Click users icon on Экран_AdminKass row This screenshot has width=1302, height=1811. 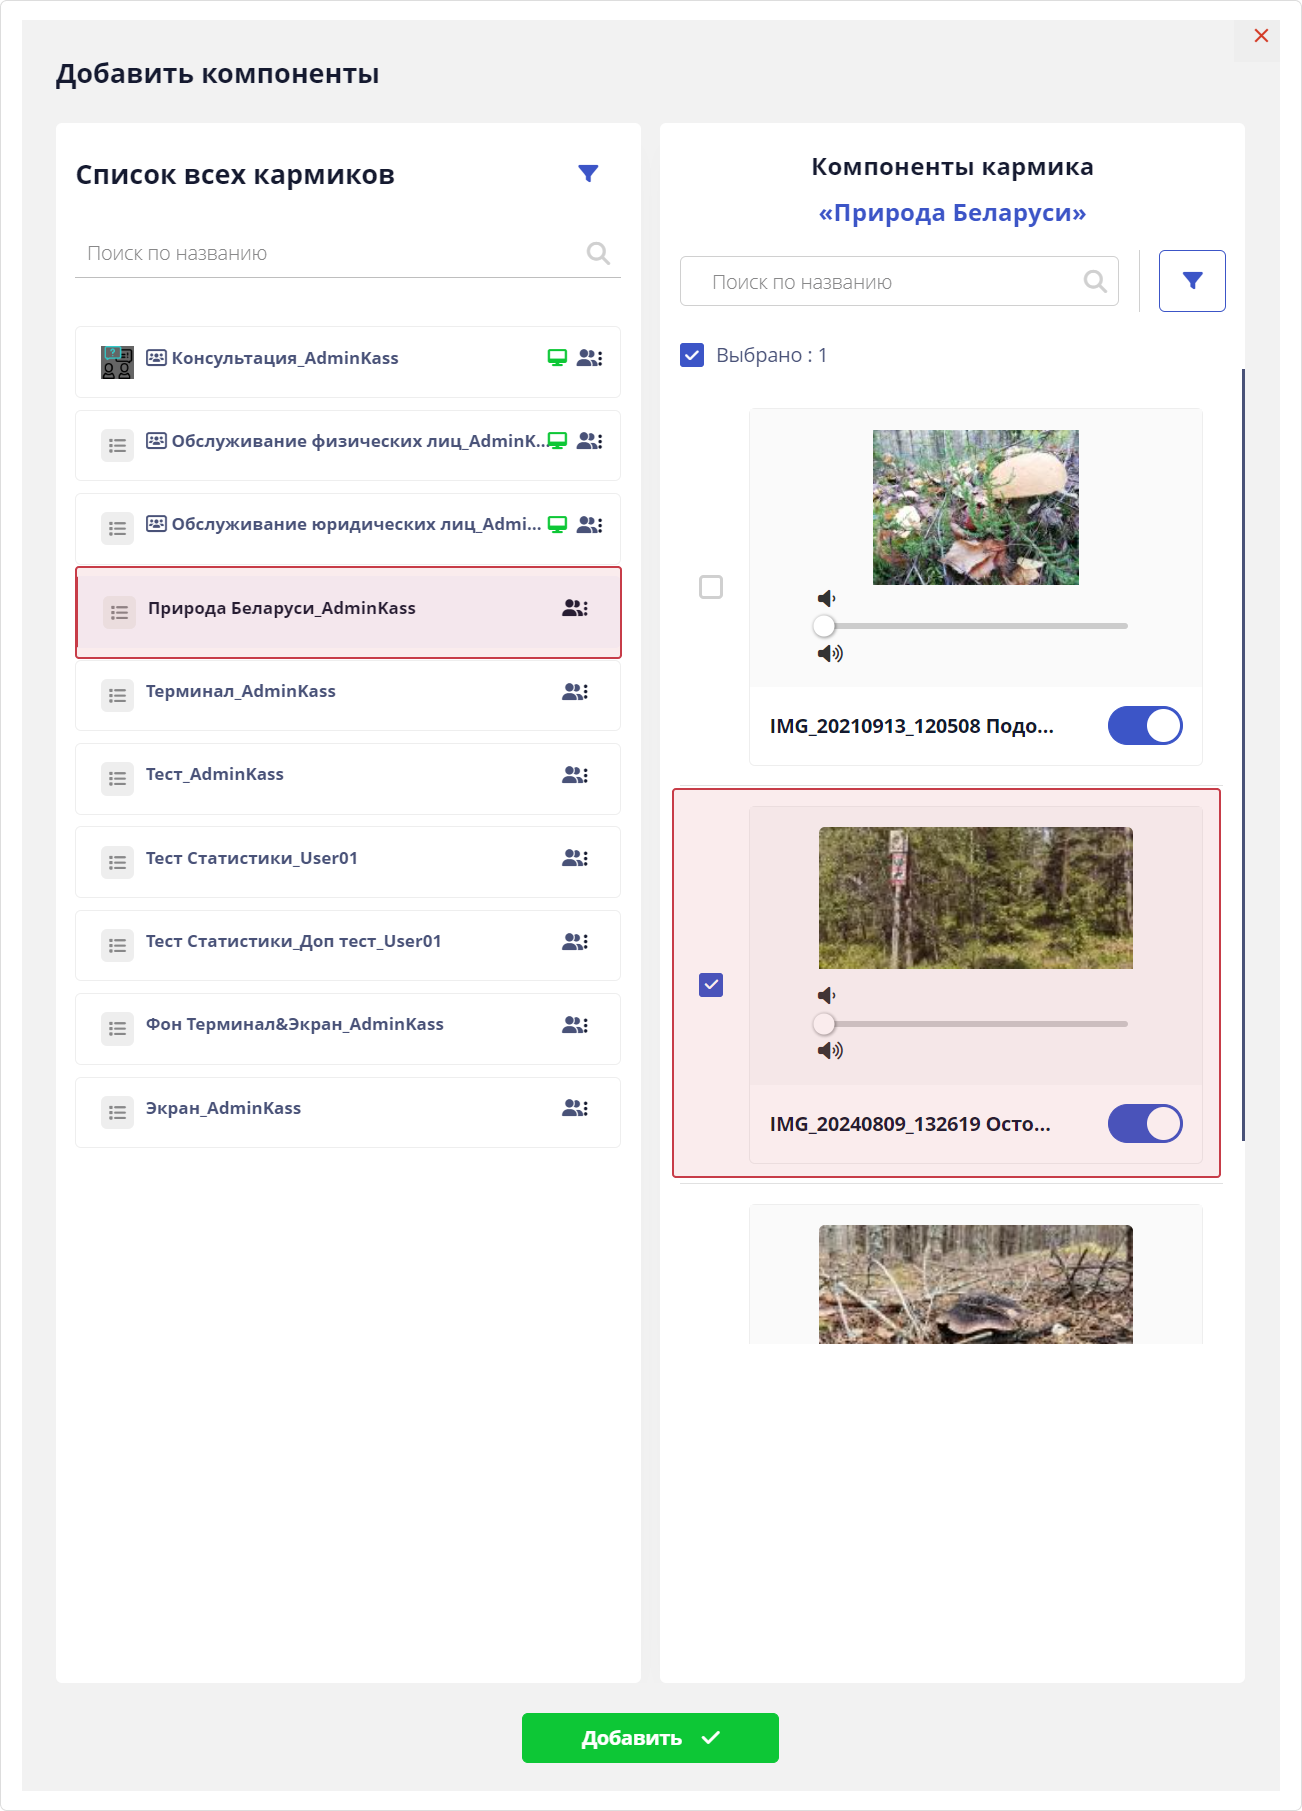pyautogui.click(x=575, y=1108)
